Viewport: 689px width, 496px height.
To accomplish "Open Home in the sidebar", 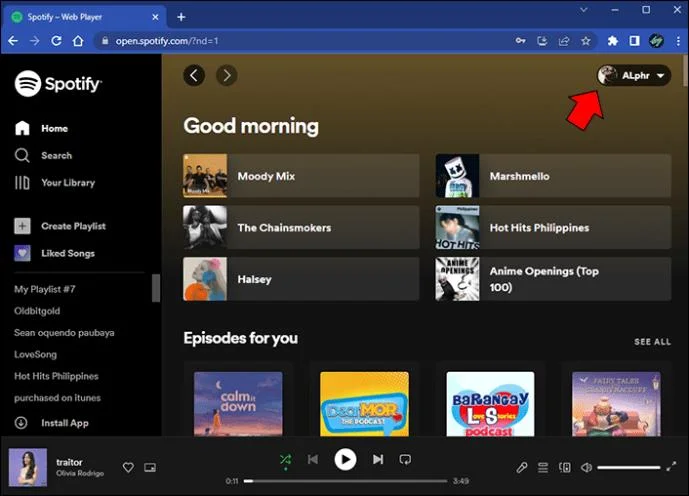I will click(x=41, y=128).
